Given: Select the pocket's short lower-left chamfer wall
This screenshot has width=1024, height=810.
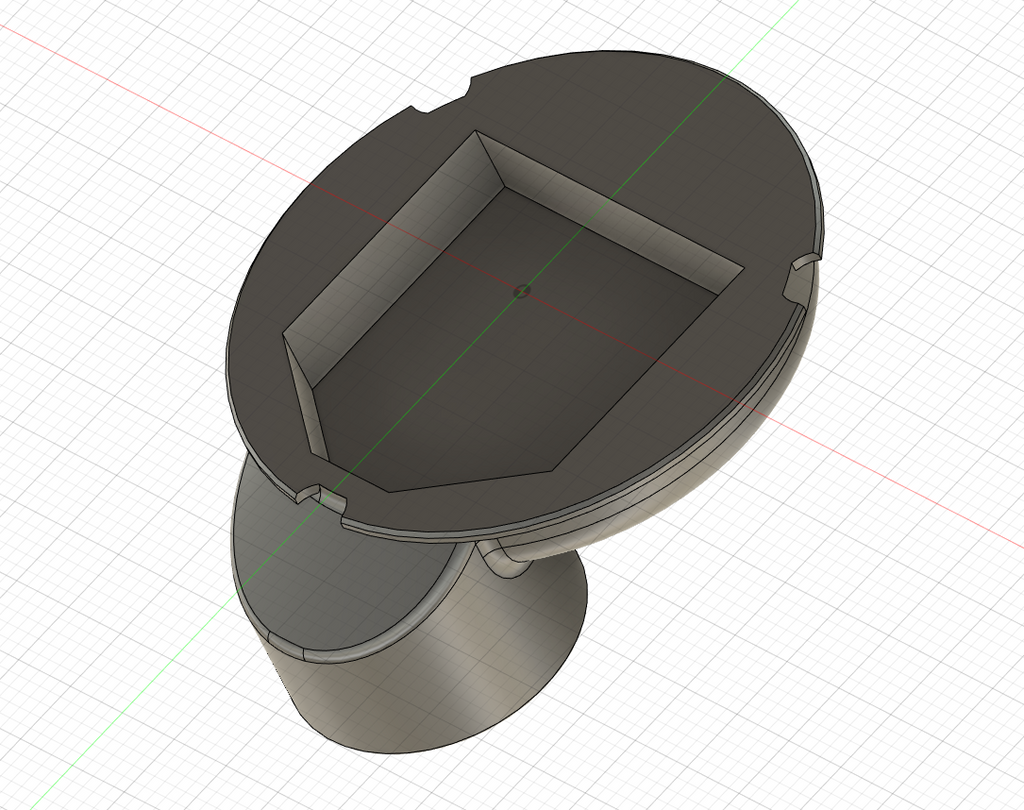Looking at the screenshot, I should pos(306,398).
